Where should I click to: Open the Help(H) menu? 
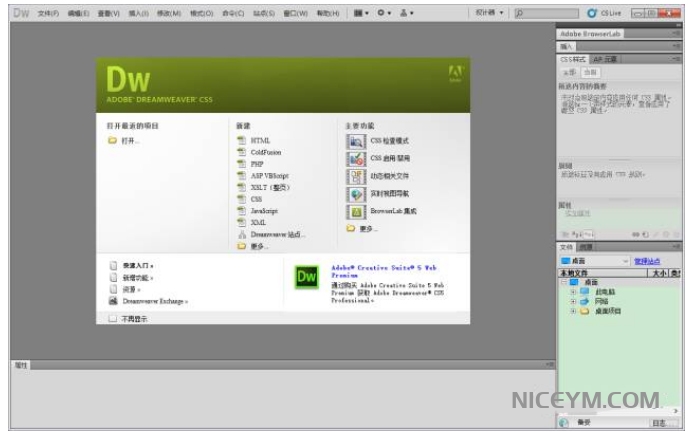pos(328,13)
